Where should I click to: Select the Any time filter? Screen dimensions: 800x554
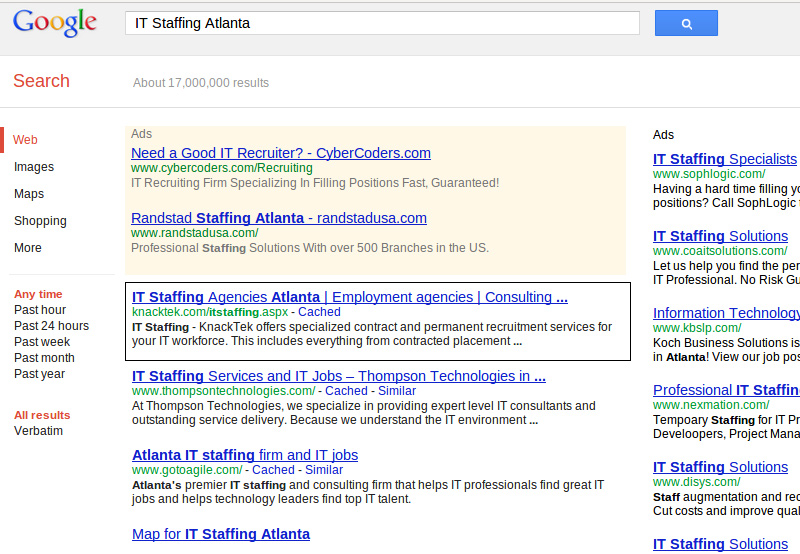pos(38,294)
